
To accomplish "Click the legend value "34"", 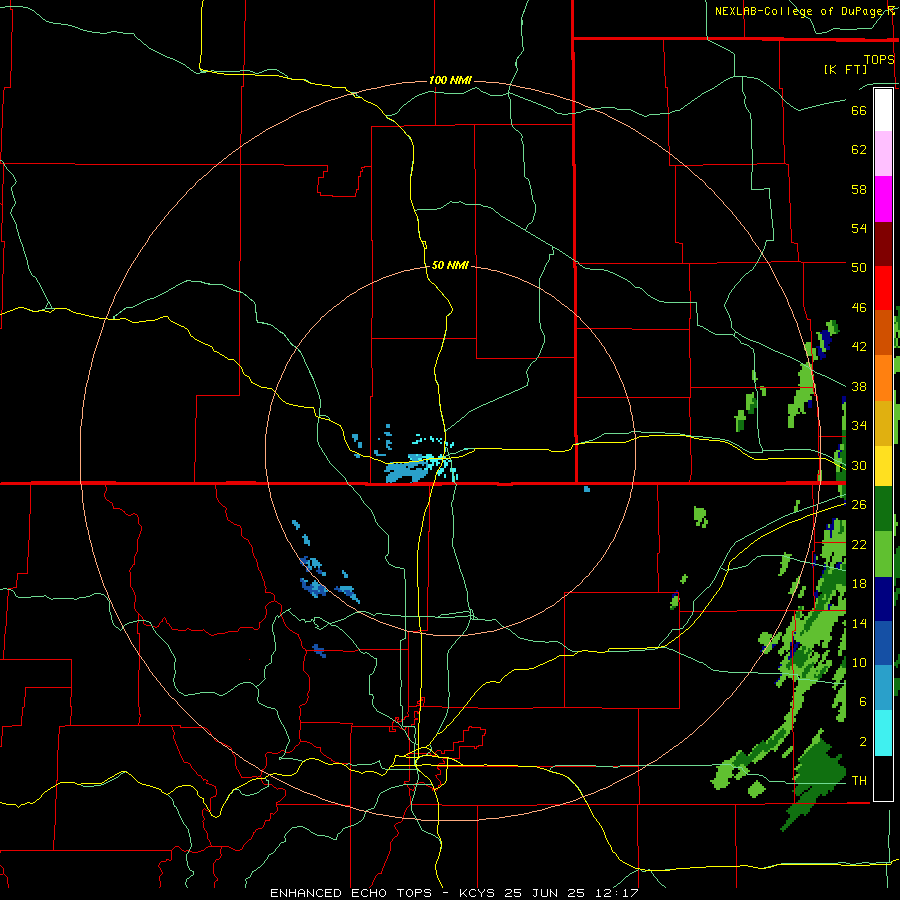I will click(x=859, y=426).
